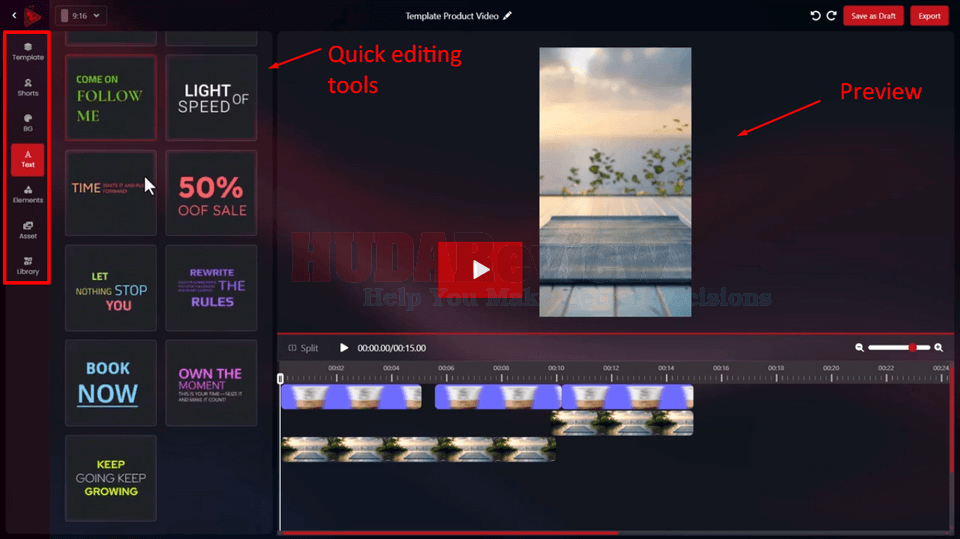Expand the 9:16 aspect ratio dropdown

pos(82,16)
